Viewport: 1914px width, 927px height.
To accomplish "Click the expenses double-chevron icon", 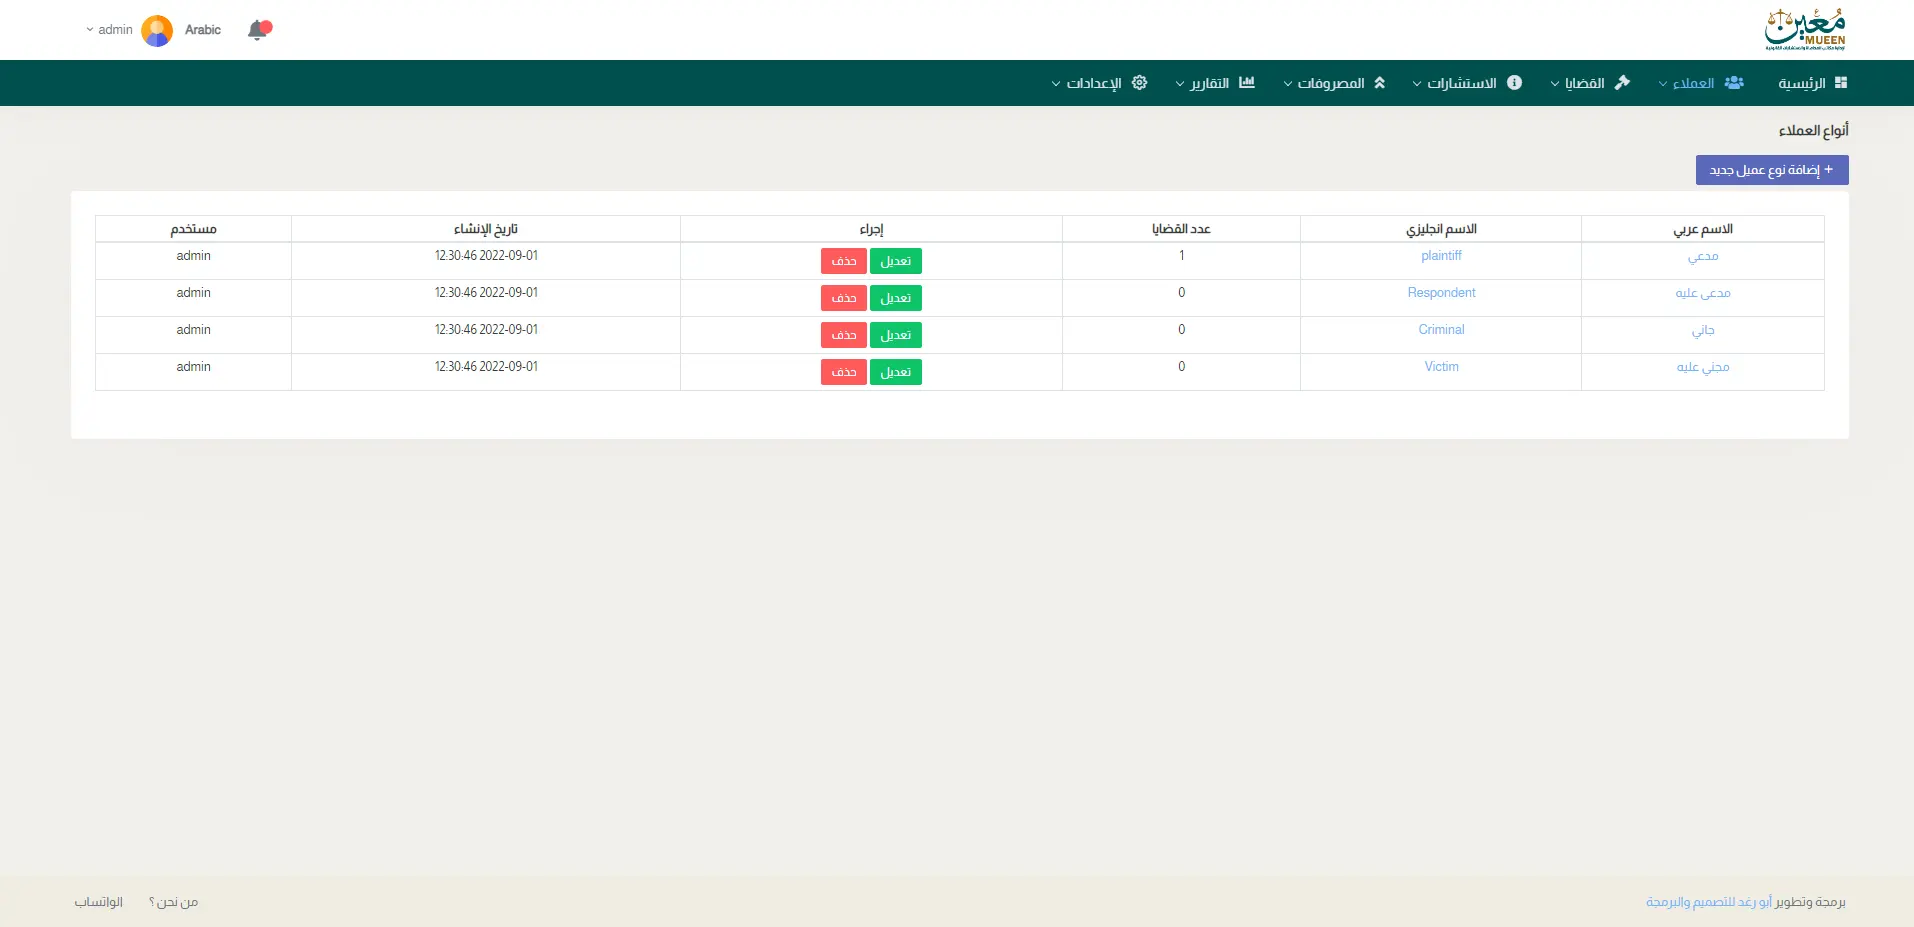I will coord(1379,83).
